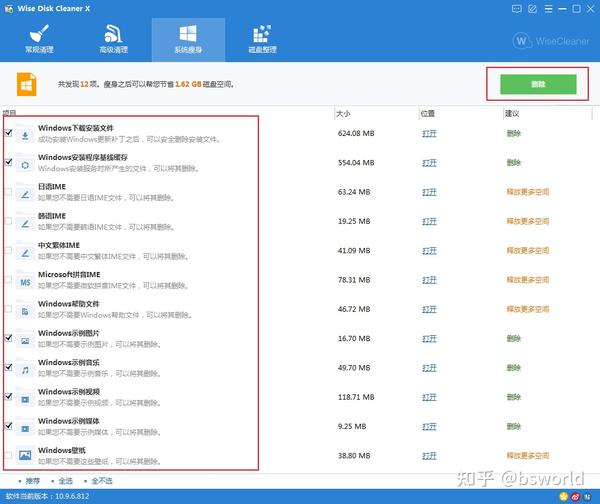Open the 常规清理 common cleaner tab
The image size is (600, 504).
pos(39,39)
